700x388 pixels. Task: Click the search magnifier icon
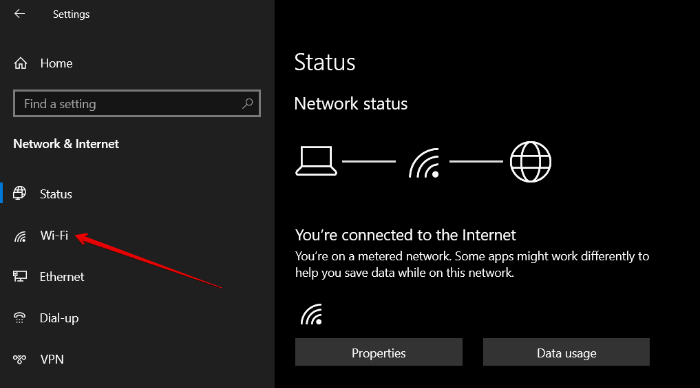point(247,104)
